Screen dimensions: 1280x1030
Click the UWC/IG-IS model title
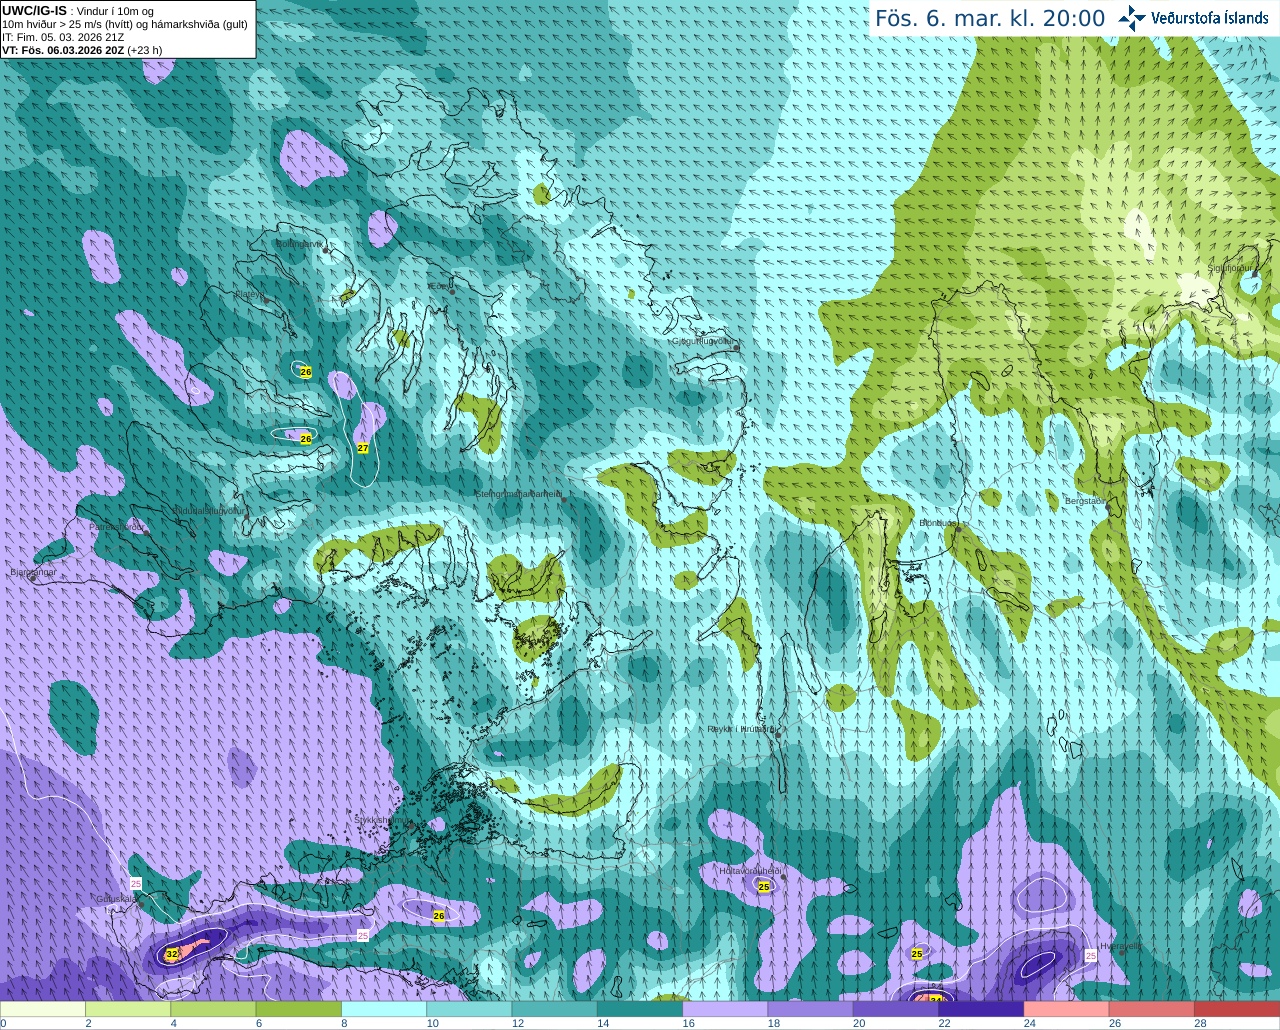(x=34, y=10)
